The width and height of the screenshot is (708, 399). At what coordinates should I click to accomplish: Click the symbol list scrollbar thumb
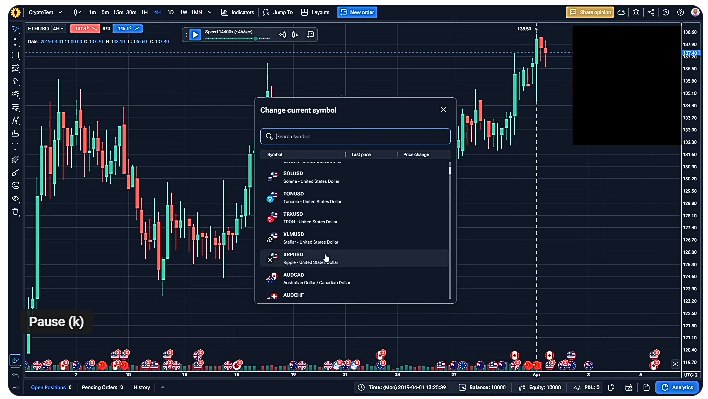tap(450, 171)
